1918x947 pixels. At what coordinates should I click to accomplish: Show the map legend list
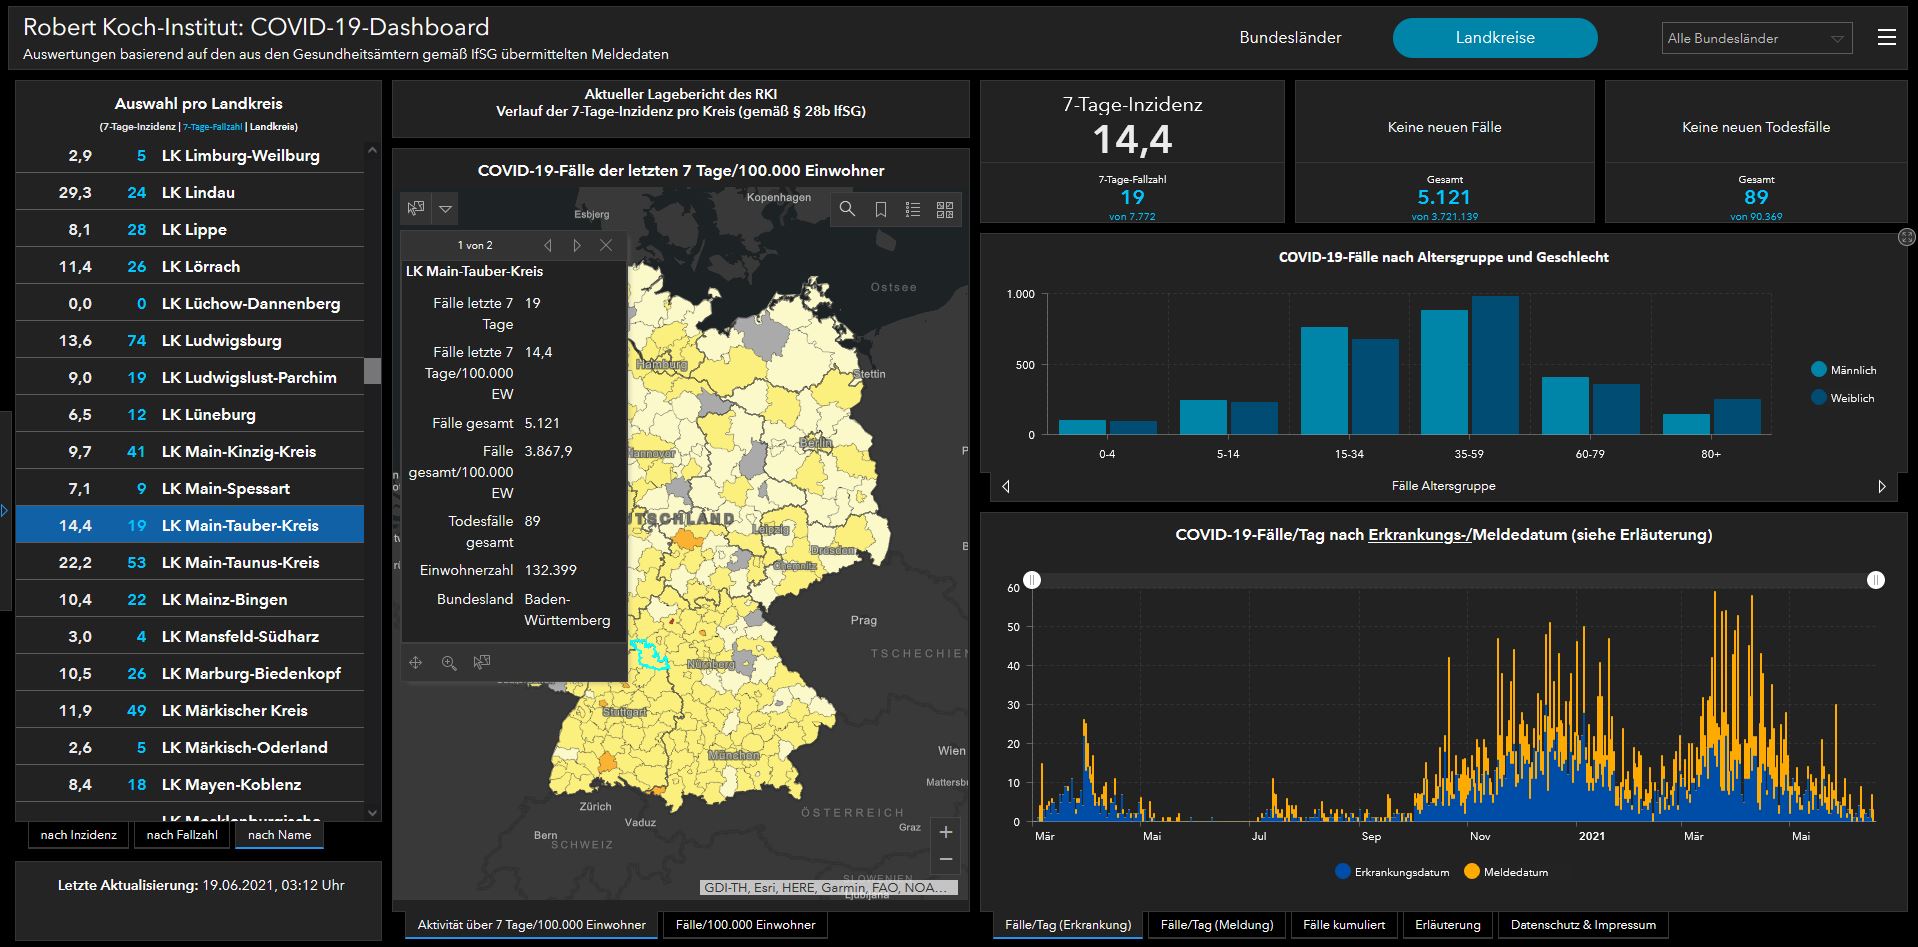pyautogui.click(x=912, y=209)
